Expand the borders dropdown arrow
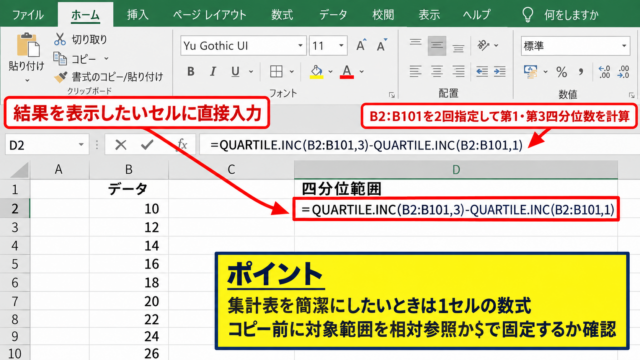 pos(291,72)
